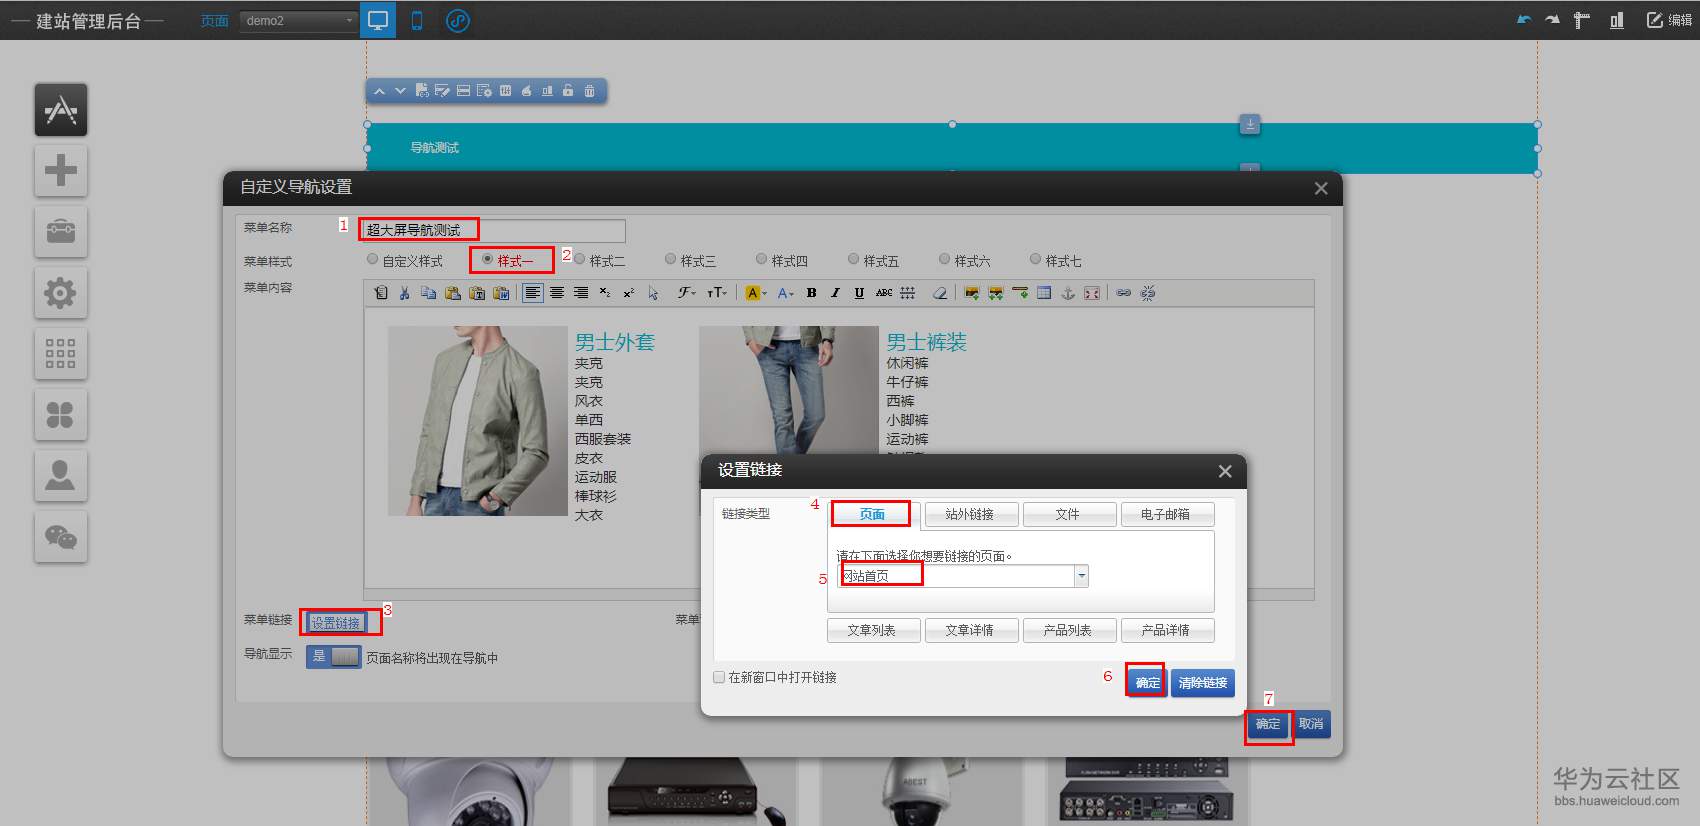Select the 电子邮箱 link type tab
Screen dimensions: 1700x826
point(1166,514)
